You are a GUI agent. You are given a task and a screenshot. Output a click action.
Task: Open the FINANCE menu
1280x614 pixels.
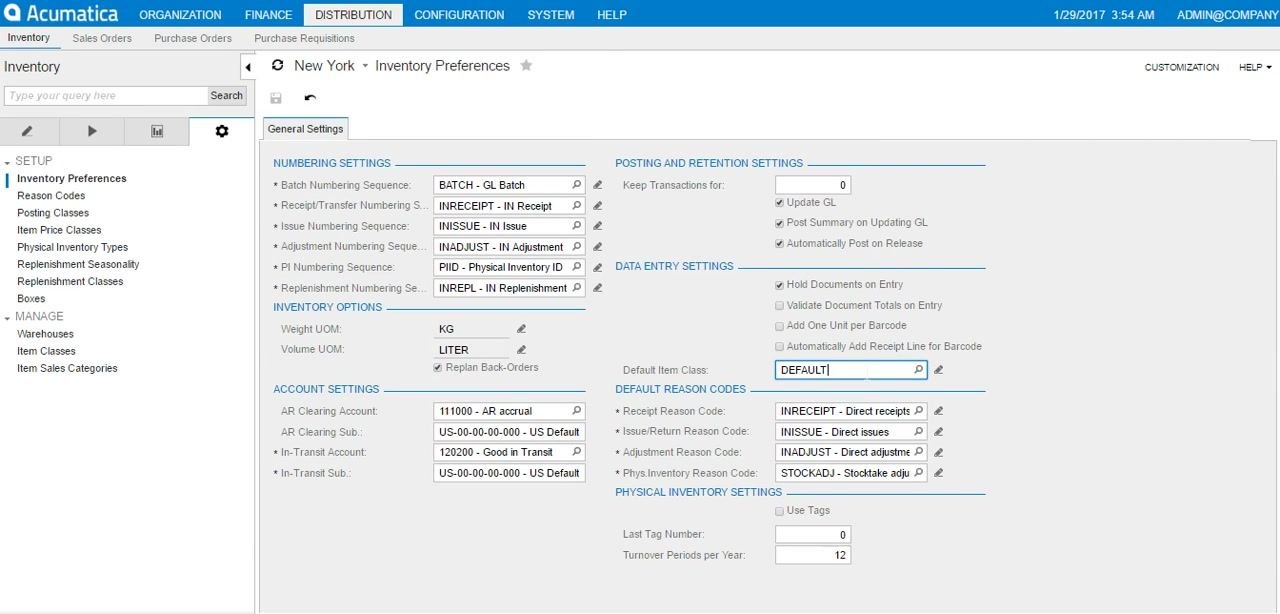tap(268, 15)
